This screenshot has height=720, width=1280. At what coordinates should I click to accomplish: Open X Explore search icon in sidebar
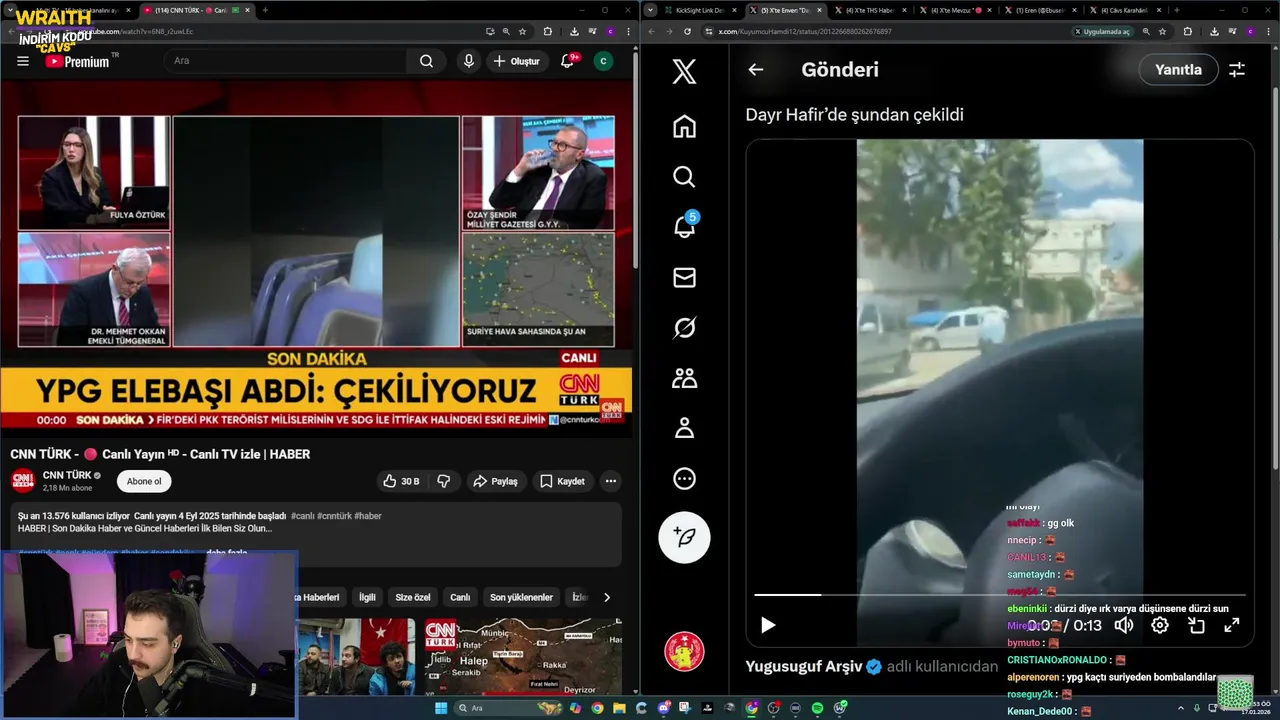click(x=684, y=177)
